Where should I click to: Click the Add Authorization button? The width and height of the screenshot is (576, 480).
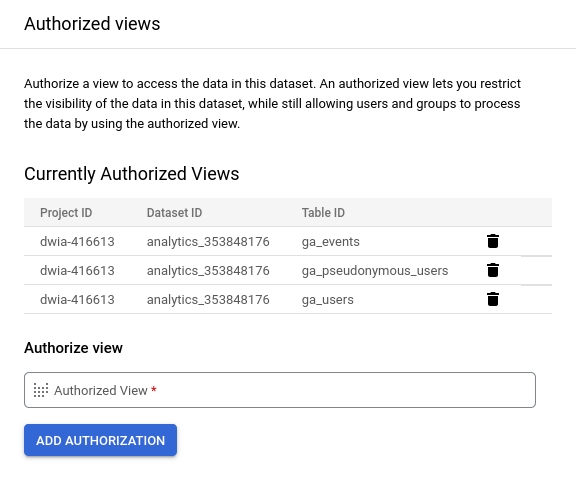pos(100,440)
